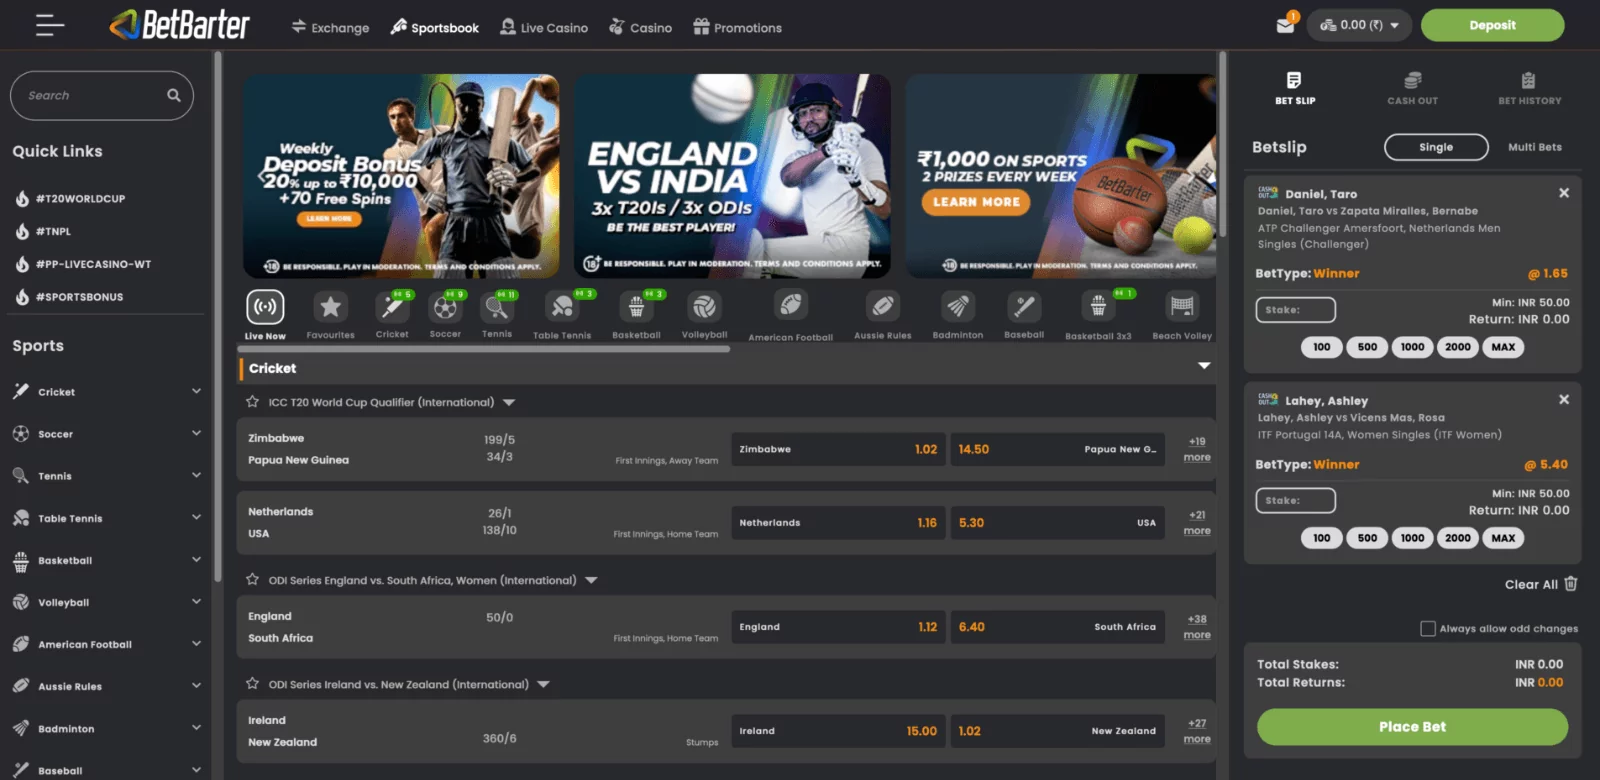This screenshot has height=780, width=1600.
Task: Favourite ODI Series Ireland vs. New Zealand star
Action: click(253, 684)
